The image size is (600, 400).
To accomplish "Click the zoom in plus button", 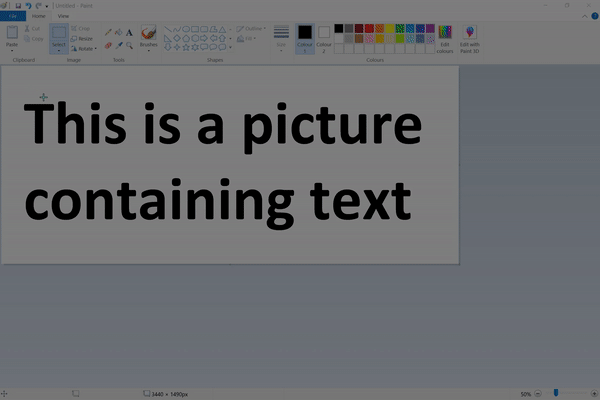I will 594,393.
